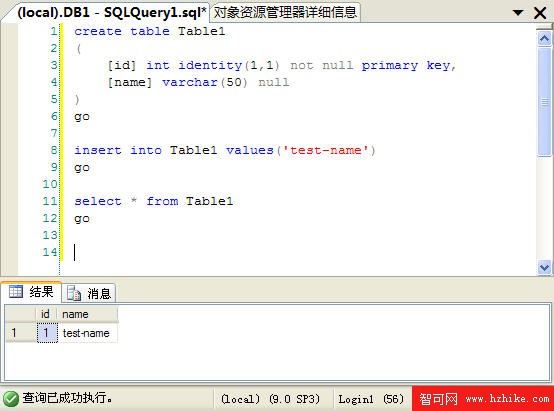
Task: Open the active documents dropdown arrow
Action: point(518,13)
